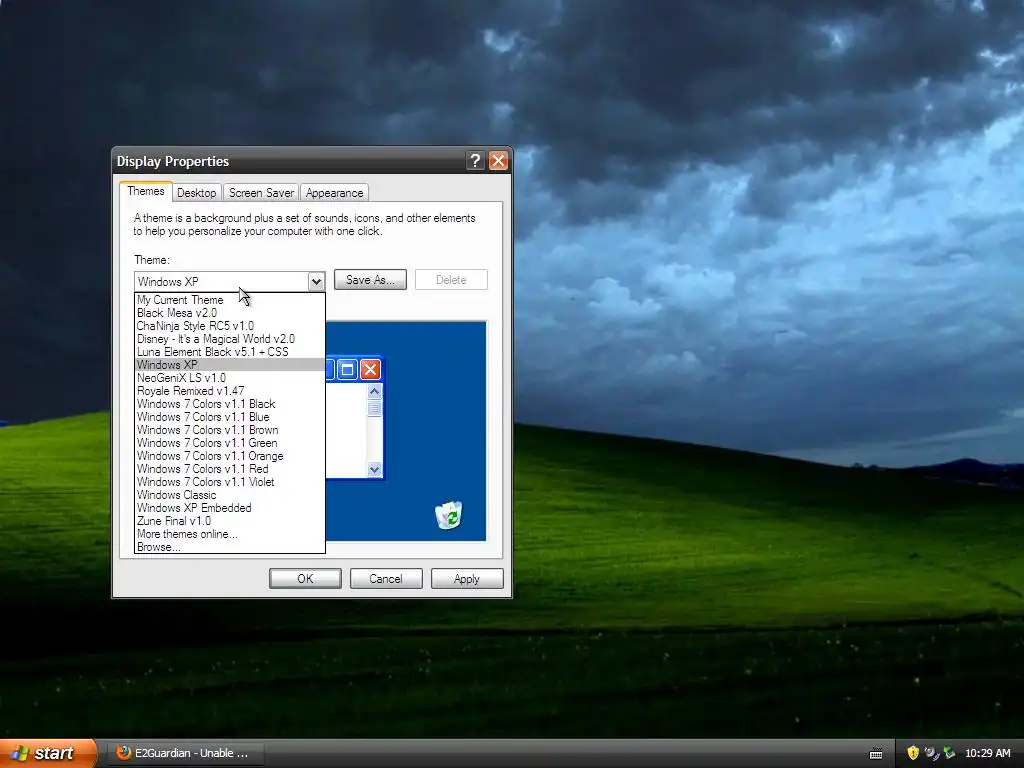Open the Screen Saver tab
This screenshot has width=1024, height=768.
point(261,193)
